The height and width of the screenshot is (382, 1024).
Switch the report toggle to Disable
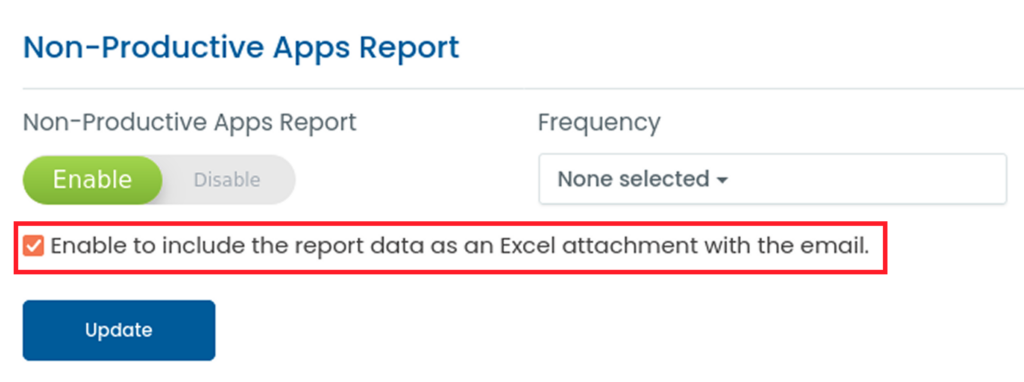227,180
